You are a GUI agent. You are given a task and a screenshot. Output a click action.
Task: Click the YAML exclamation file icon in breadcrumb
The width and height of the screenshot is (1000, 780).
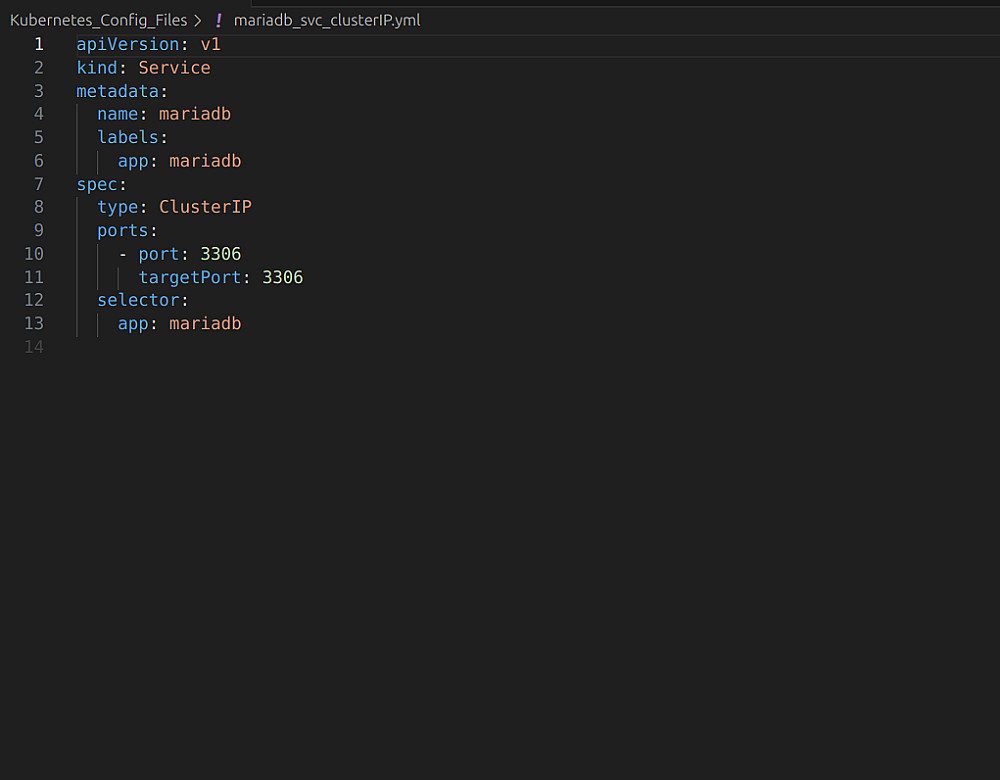coord(219,20)
